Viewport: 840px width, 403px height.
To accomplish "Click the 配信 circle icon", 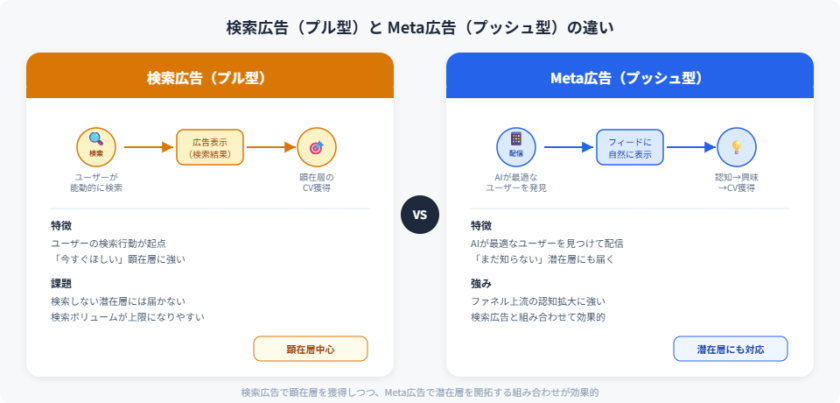I will coord(516,147).
